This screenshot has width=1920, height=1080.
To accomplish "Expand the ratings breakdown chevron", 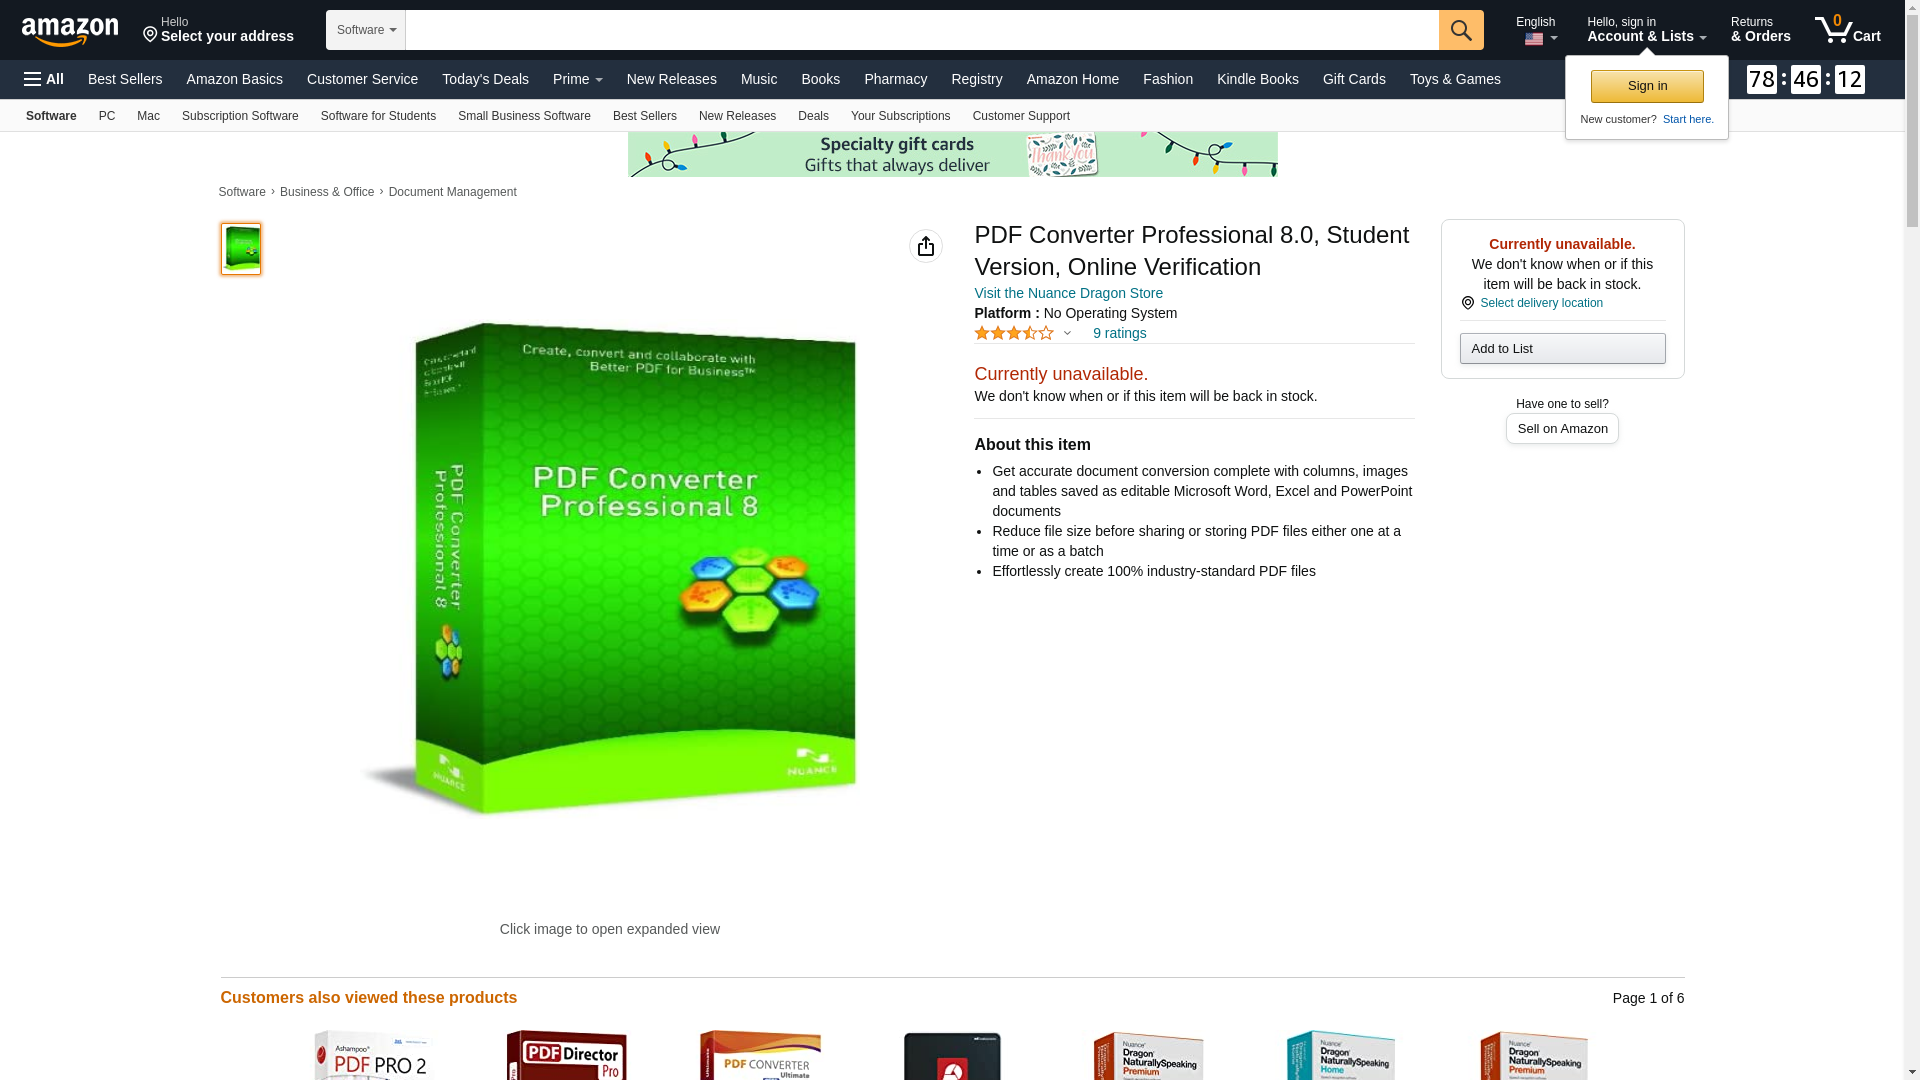I will 1067,333.
